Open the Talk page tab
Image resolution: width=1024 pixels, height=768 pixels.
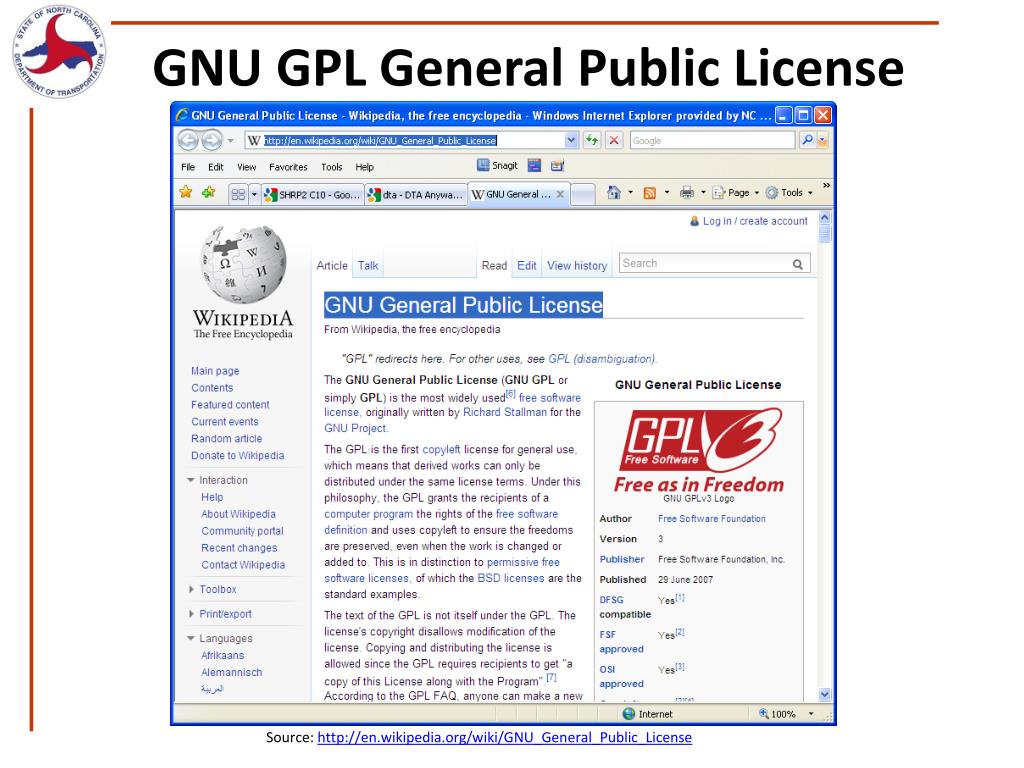[368, 266]
